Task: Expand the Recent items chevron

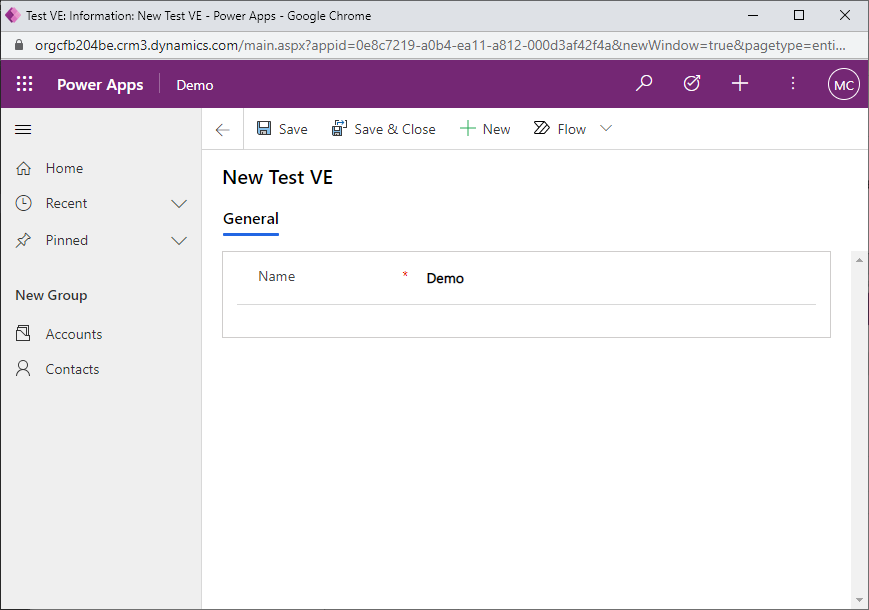Action: [179, 204]
